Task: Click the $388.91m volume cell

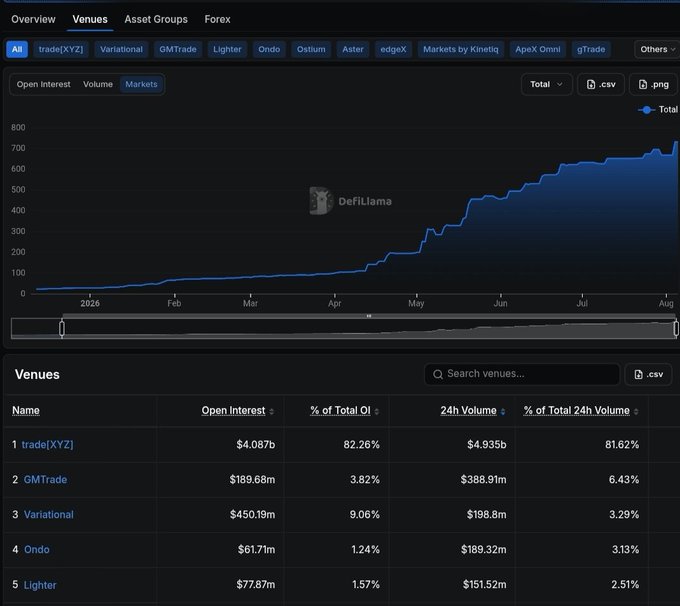Action: pos(483,480)
